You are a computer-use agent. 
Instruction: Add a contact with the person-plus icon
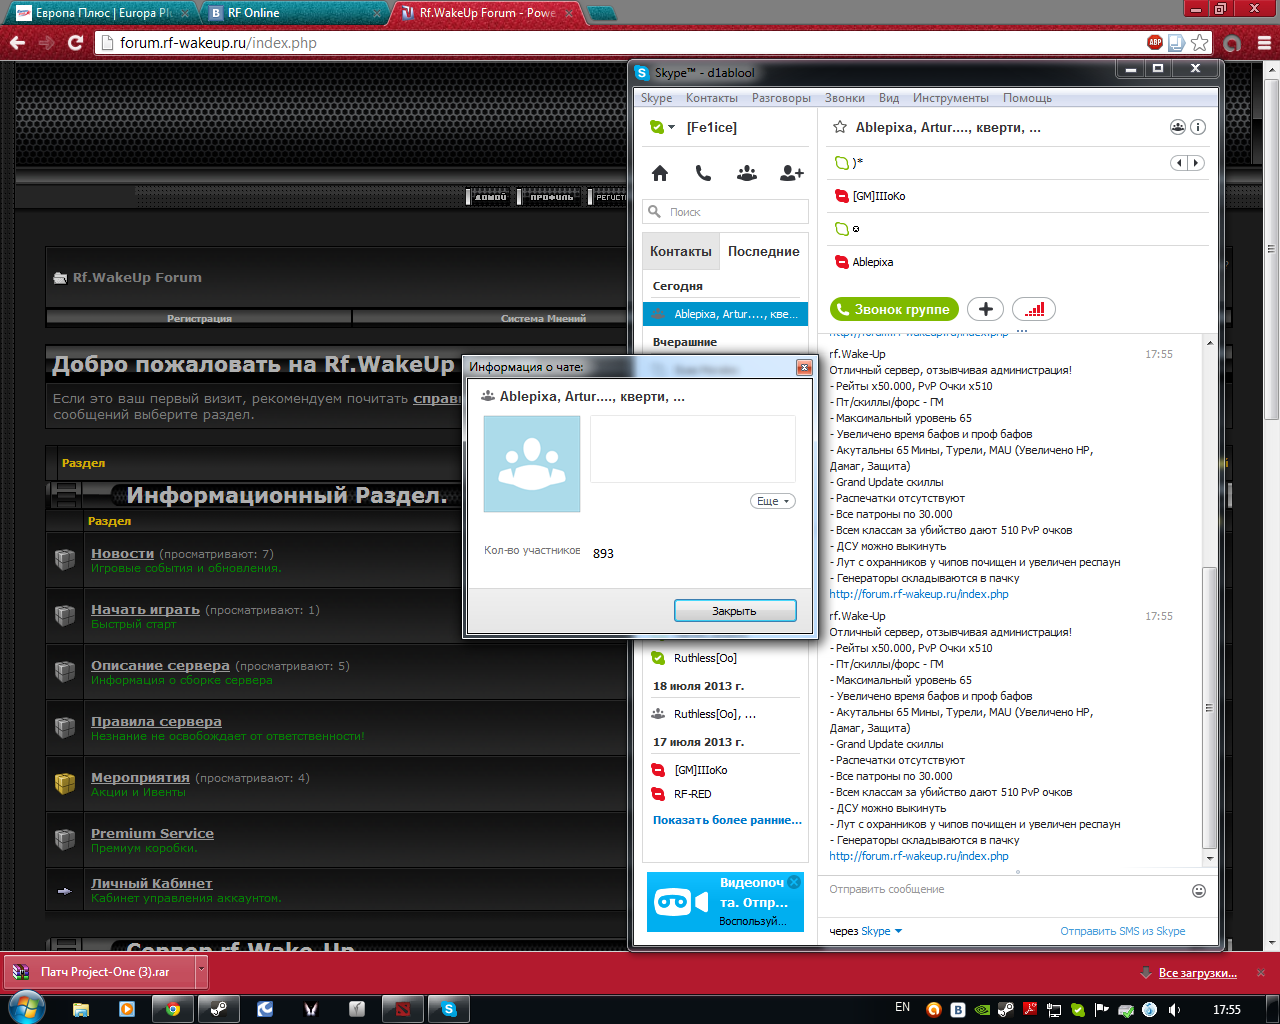click(792, 173)
